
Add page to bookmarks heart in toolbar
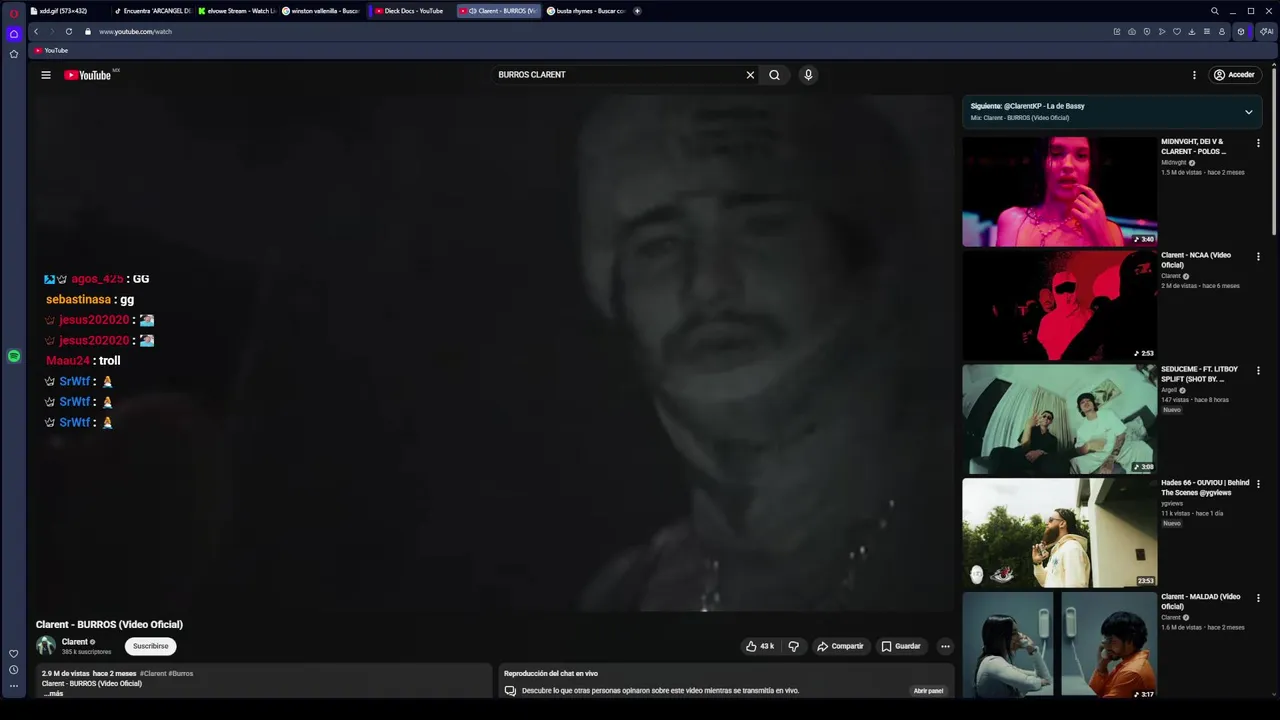pyautogui.click(x=1177, y=32)
